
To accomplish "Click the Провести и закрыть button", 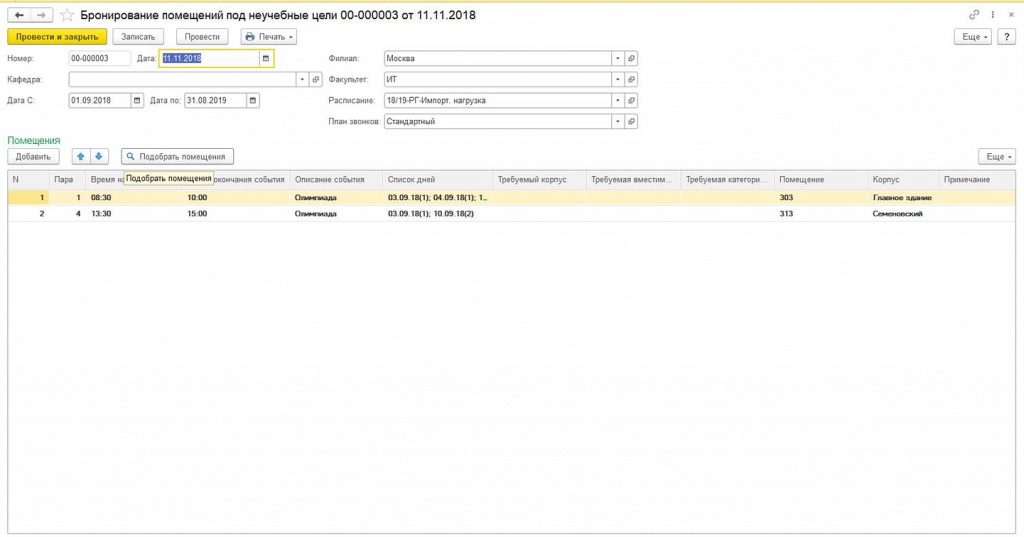I will pos(57,36).
